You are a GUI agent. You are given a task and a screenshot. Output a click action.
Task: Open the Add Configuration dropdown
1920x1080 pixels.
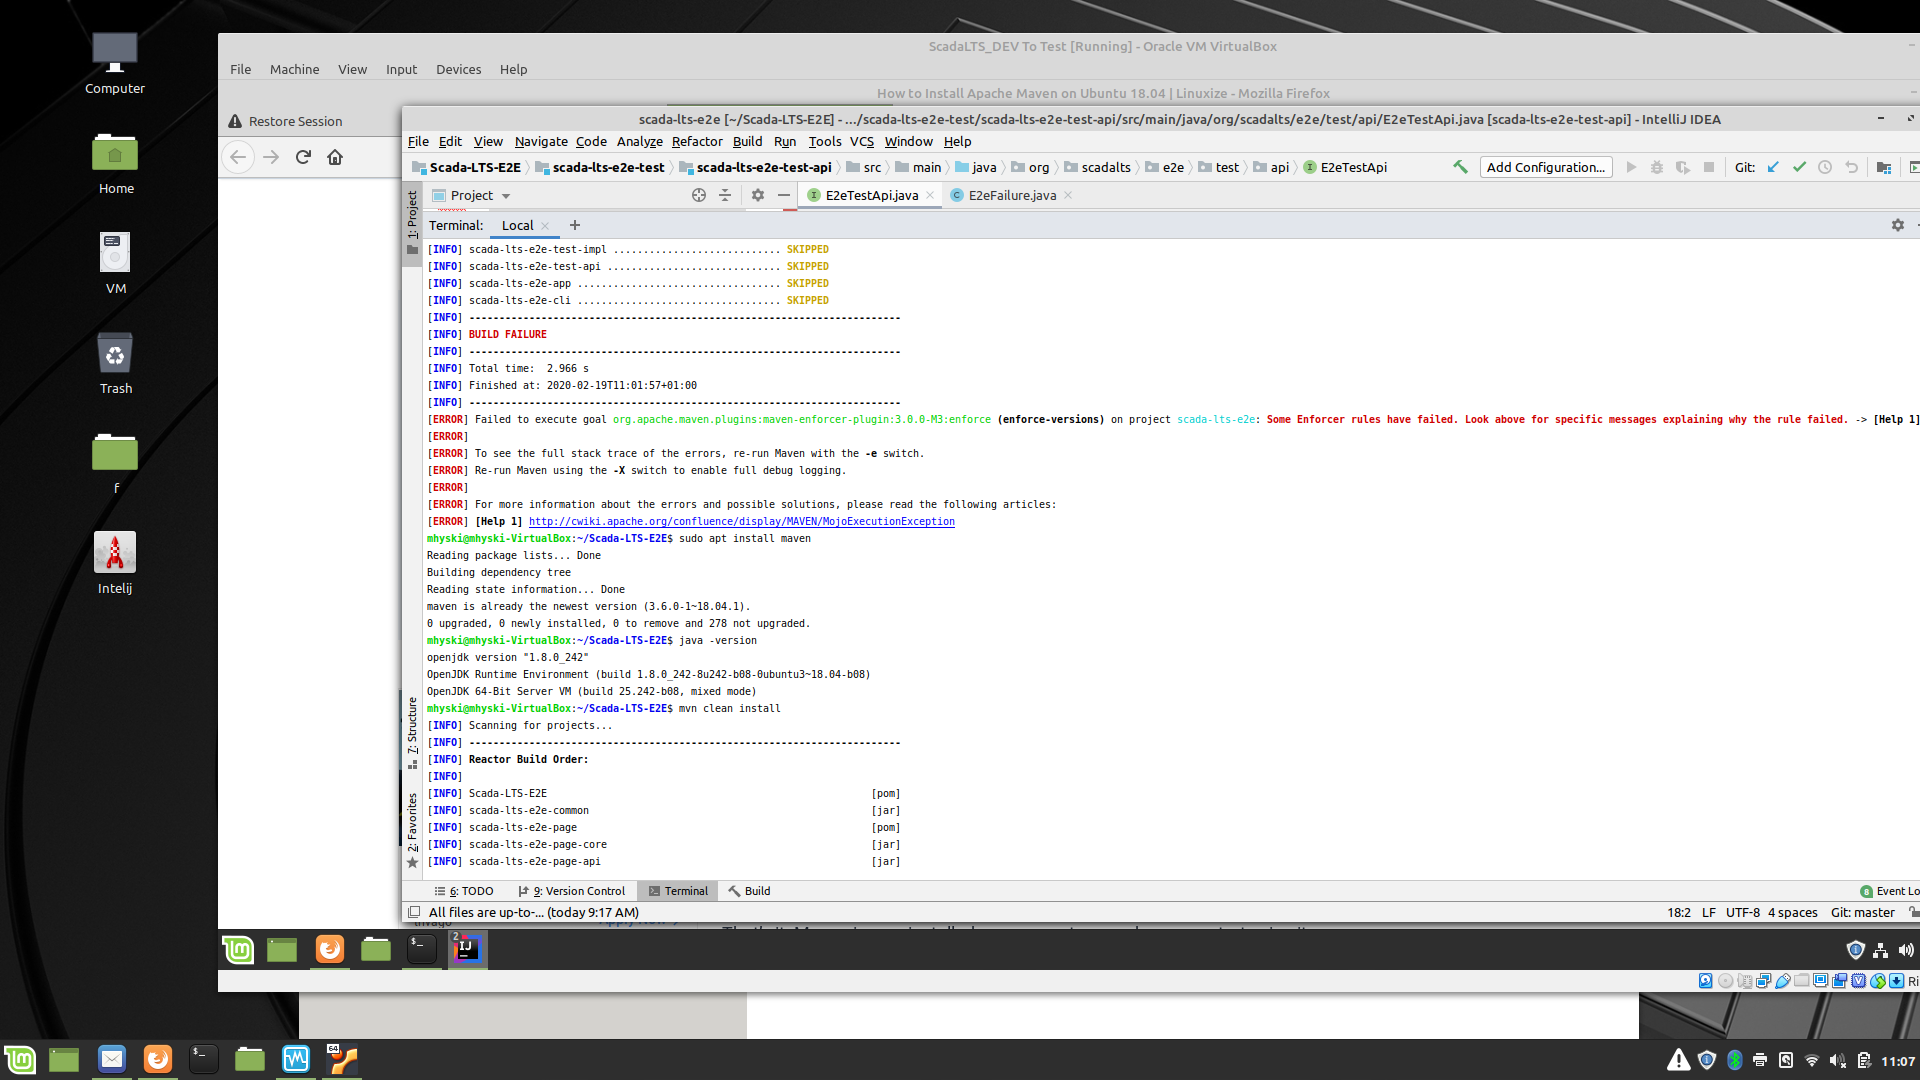coord(1545,167)
